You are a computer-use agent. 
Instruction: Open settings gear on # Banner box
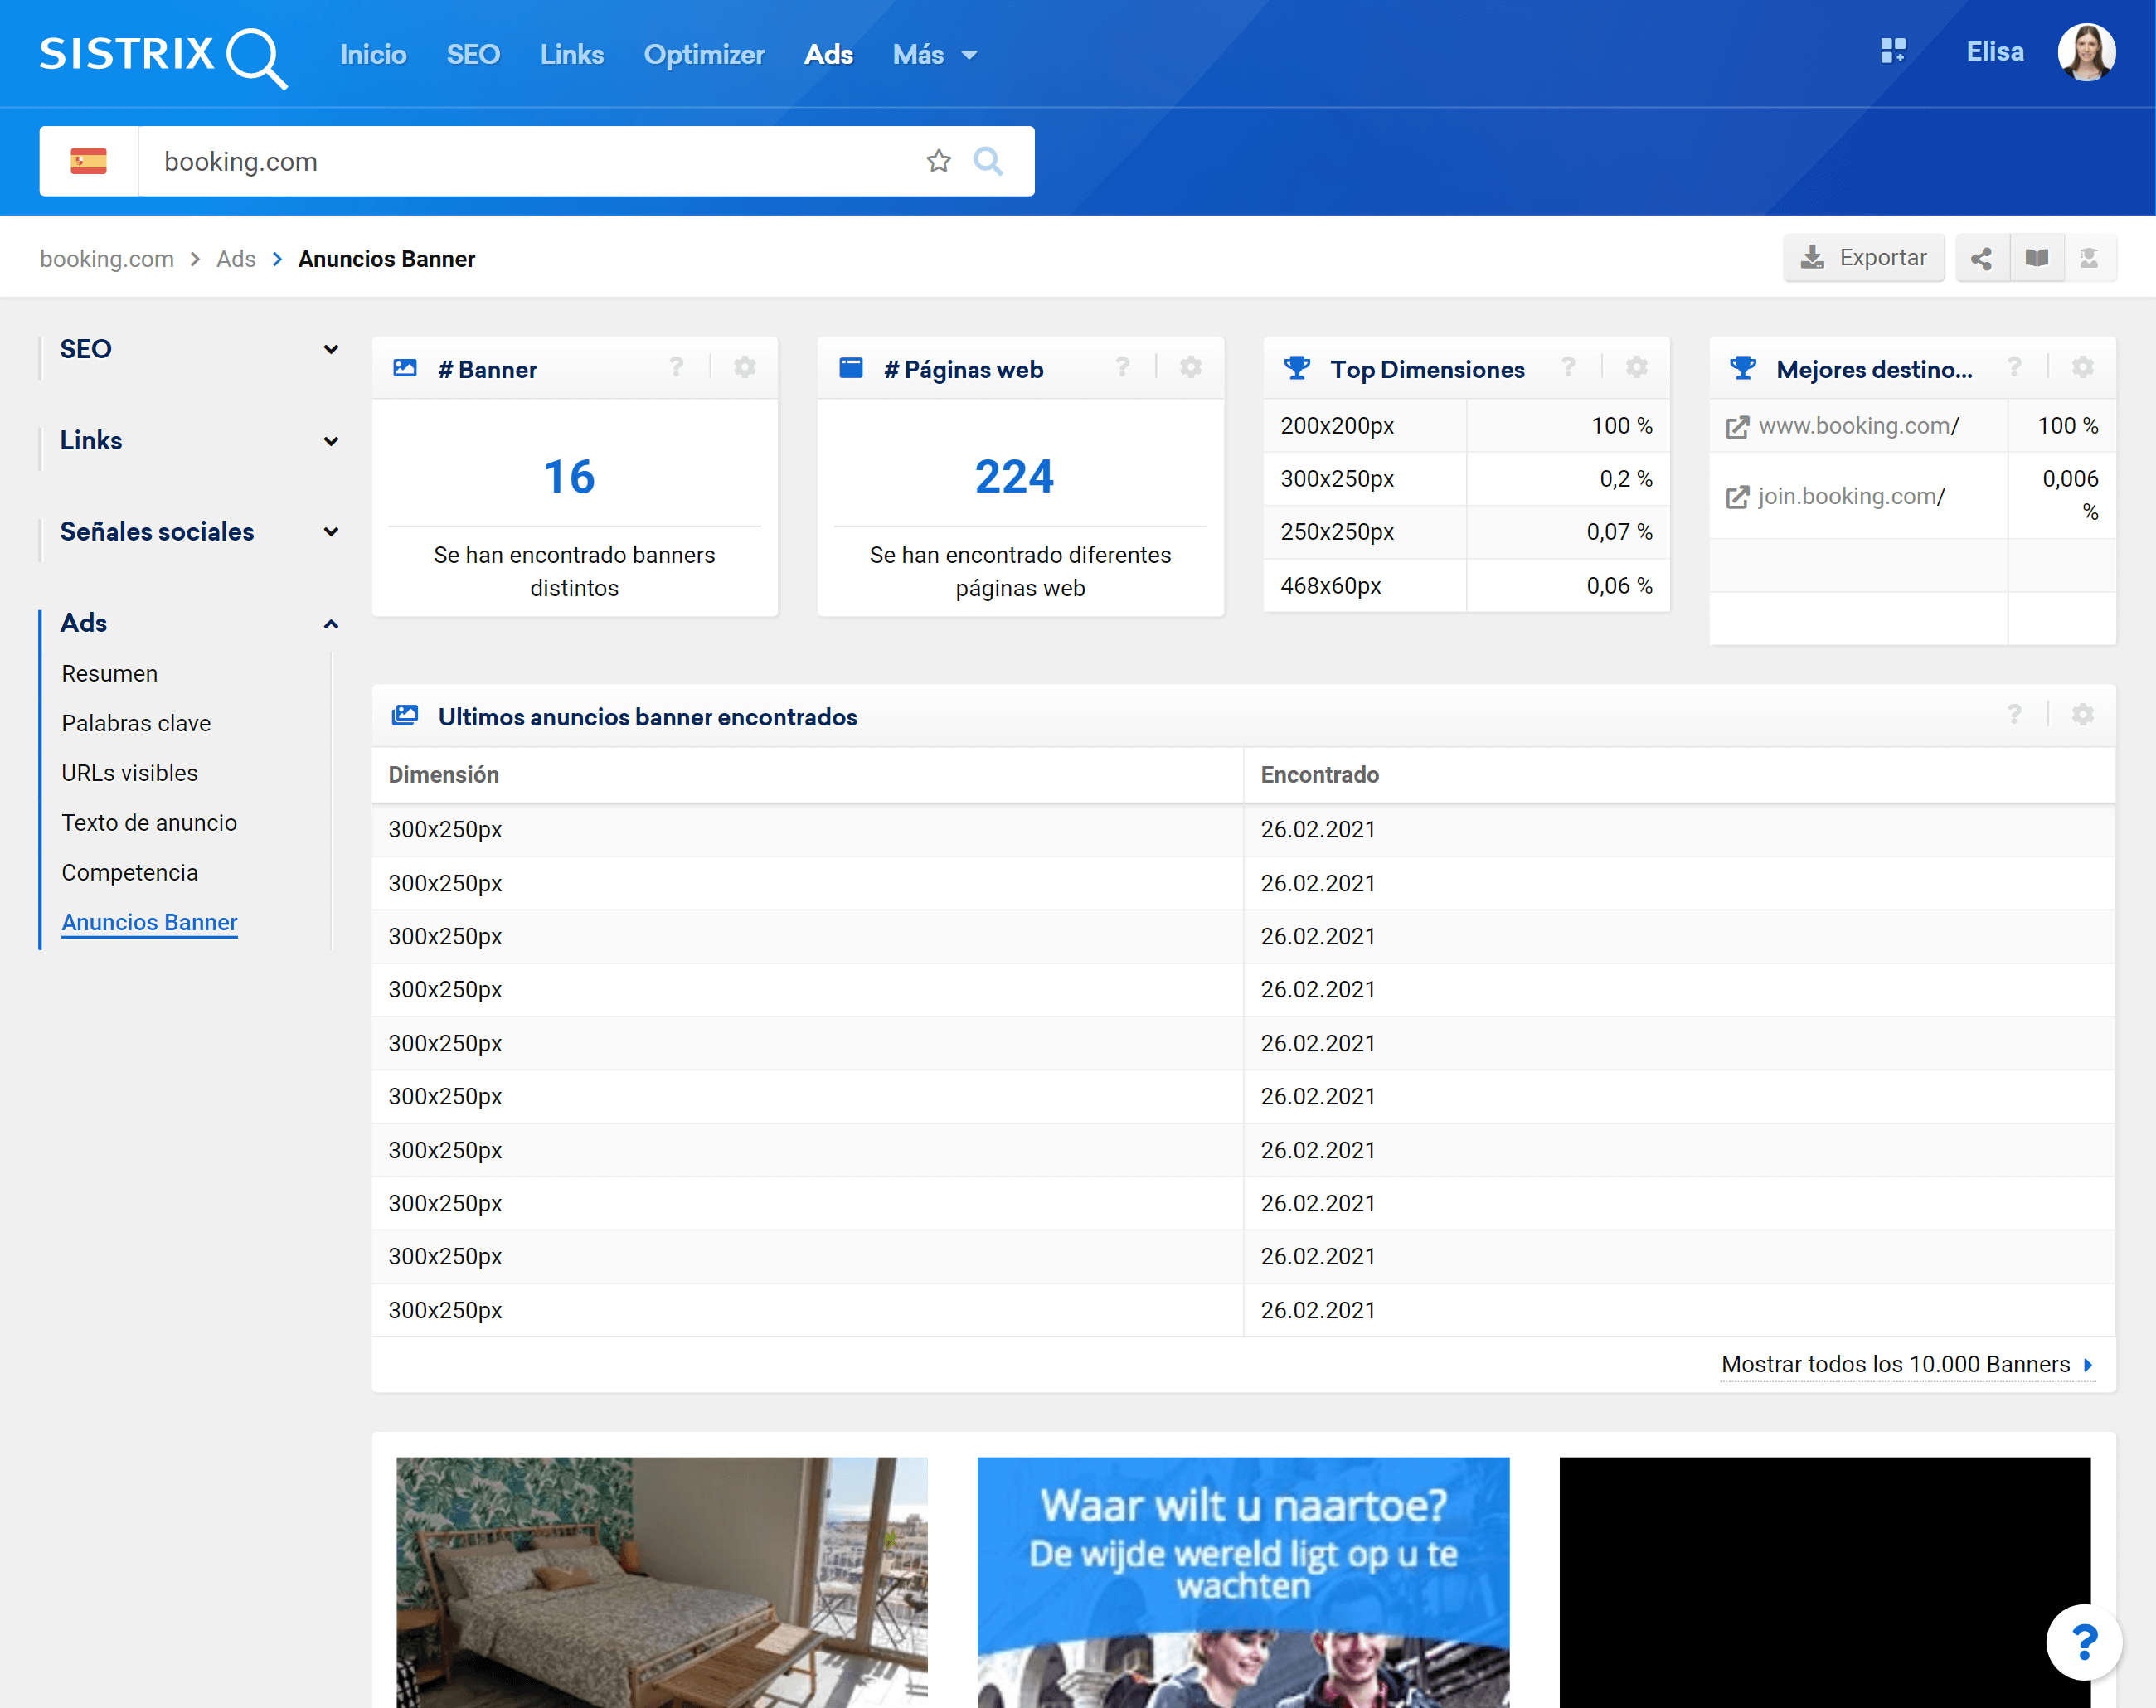[x=745, y=368]
